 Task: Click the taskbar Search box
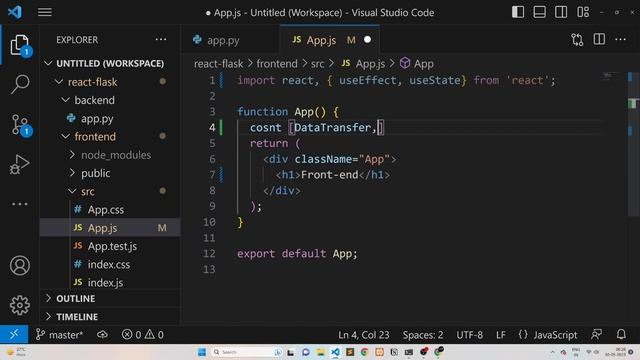click(247, 352)
